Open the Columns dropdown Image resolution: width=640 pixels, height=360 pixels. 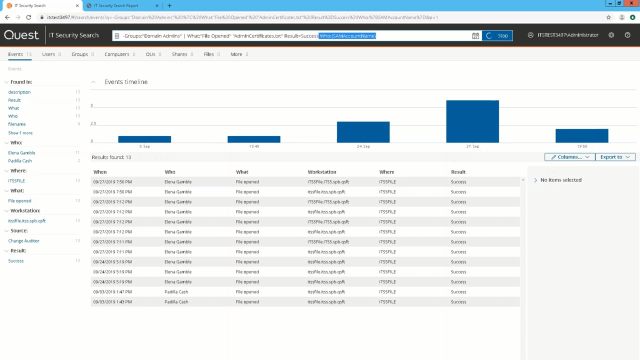point(569,157)
